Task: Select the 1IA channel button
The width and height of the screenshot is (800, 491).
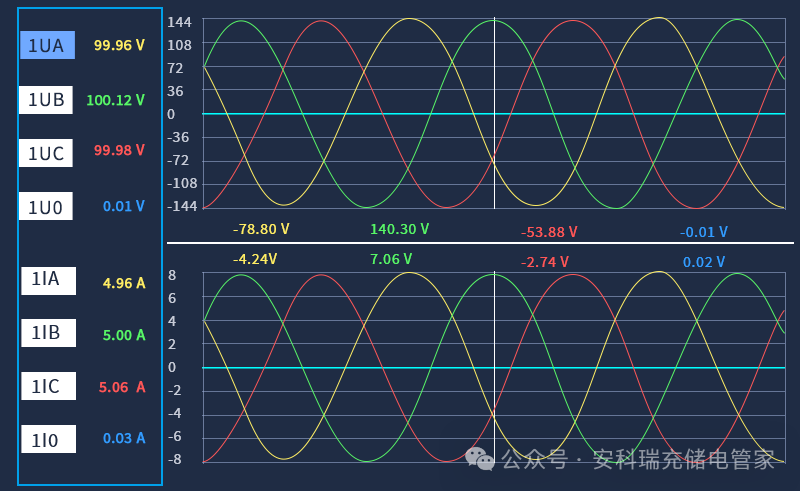Action: pos(48,281)
